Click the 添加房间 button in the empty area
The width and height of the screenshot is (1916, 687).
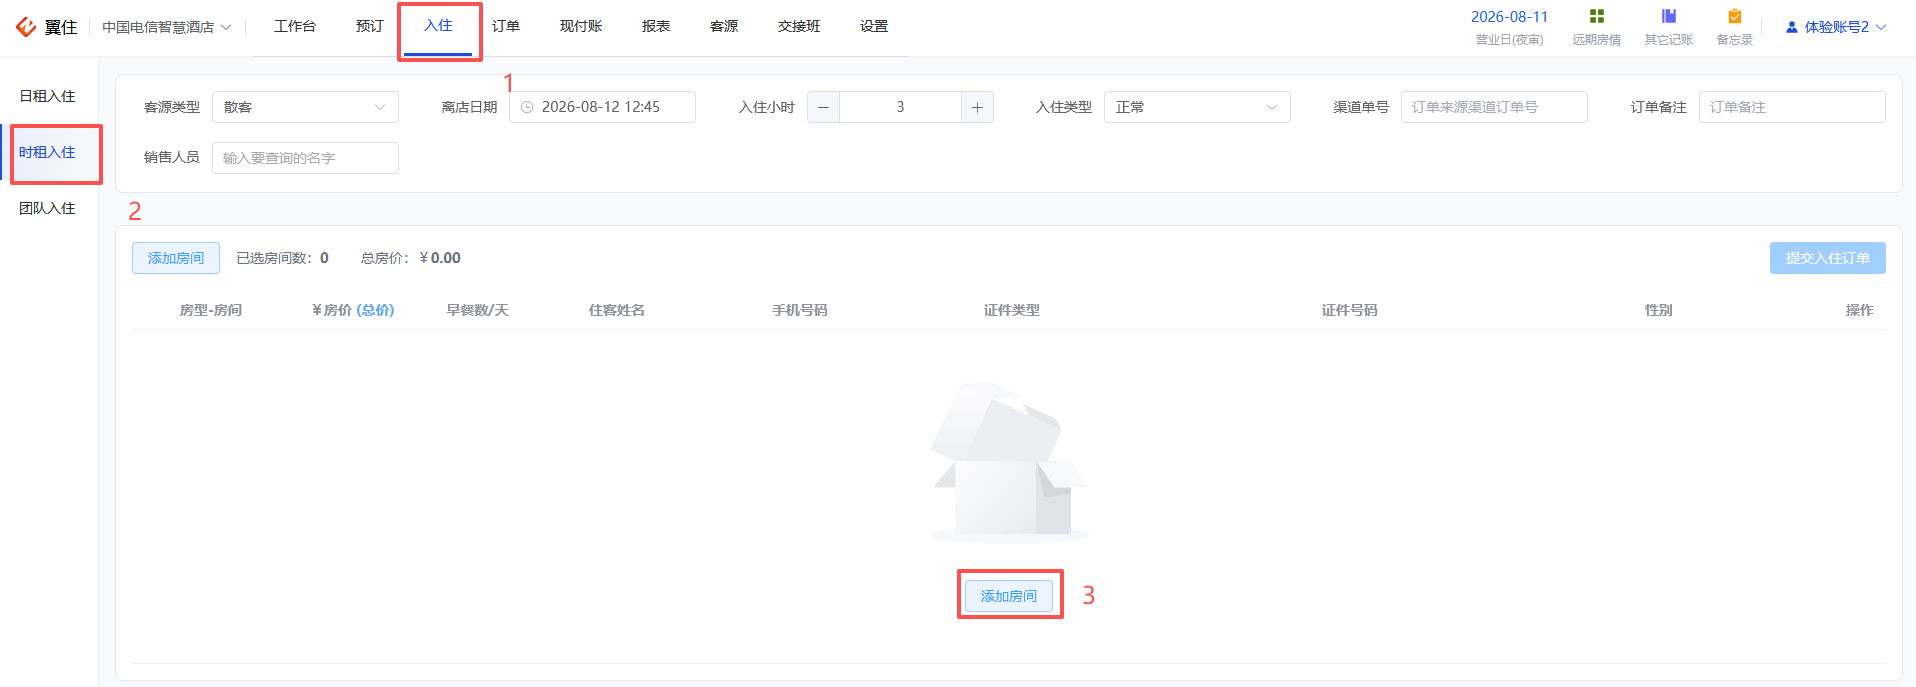click(1009, 596)
